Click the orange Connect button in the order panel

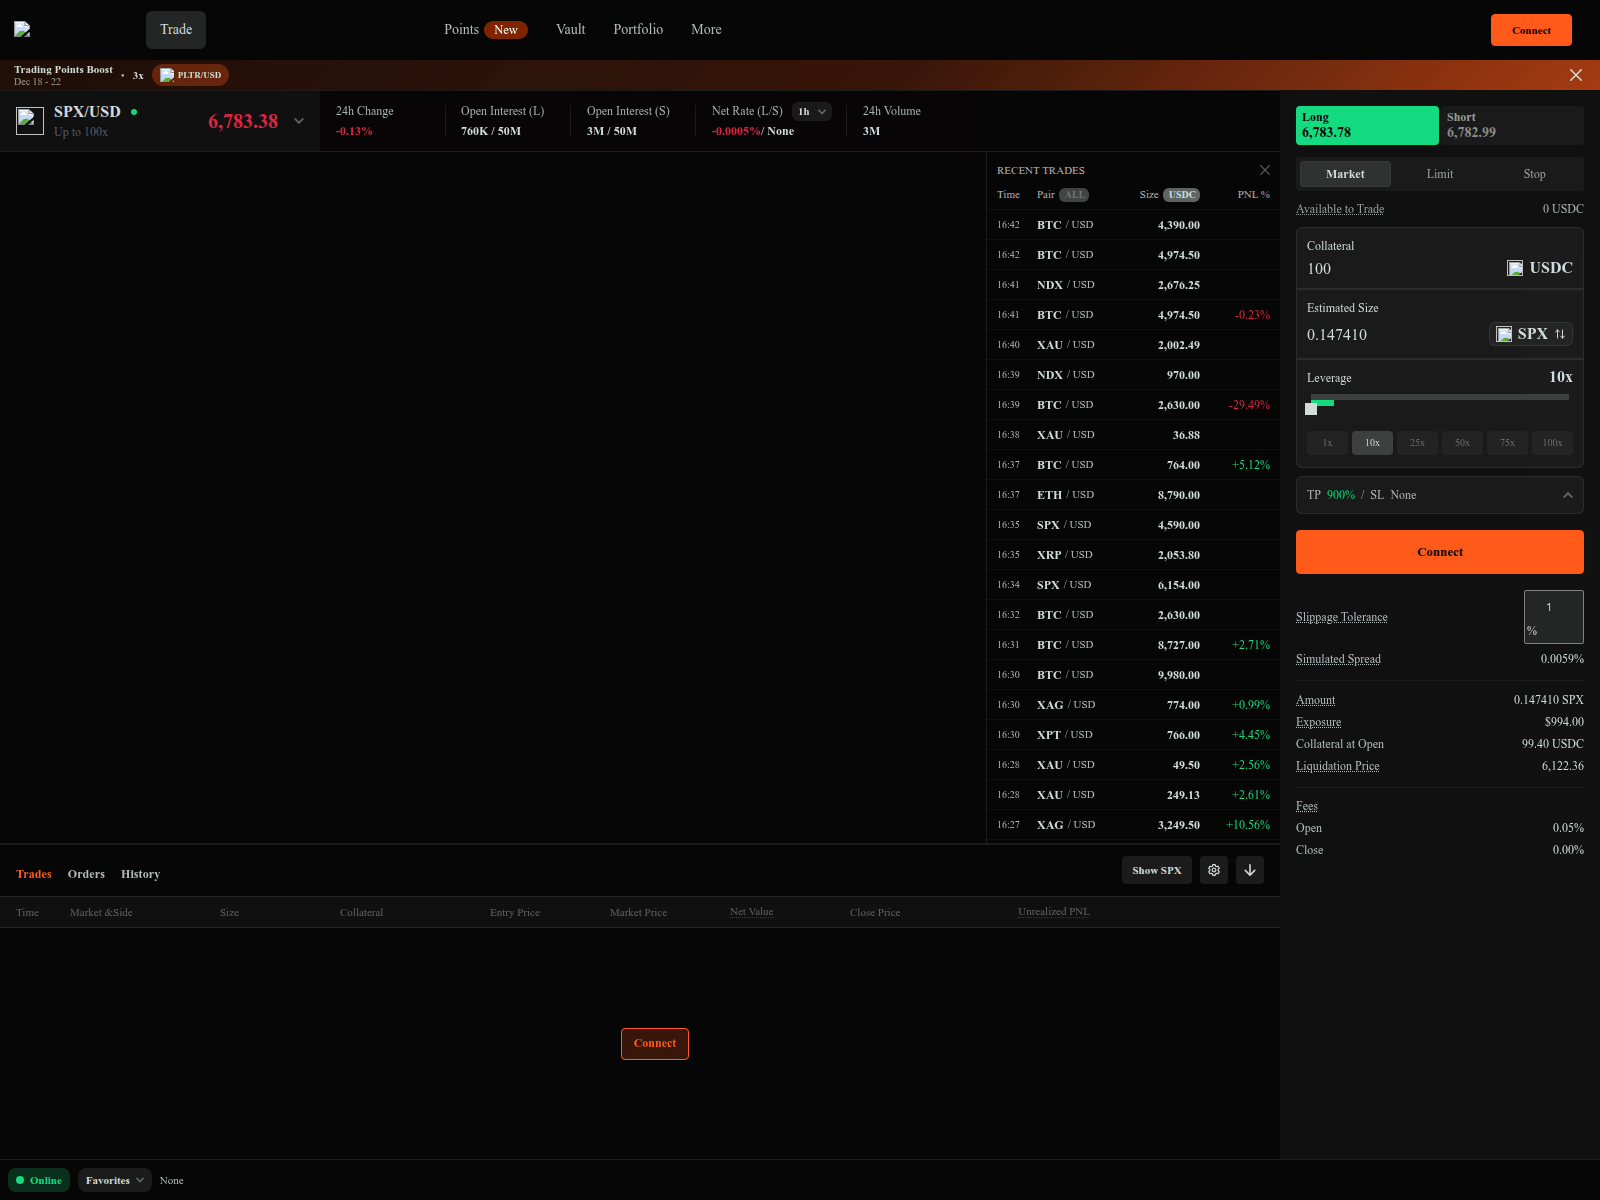point(1439,551)
